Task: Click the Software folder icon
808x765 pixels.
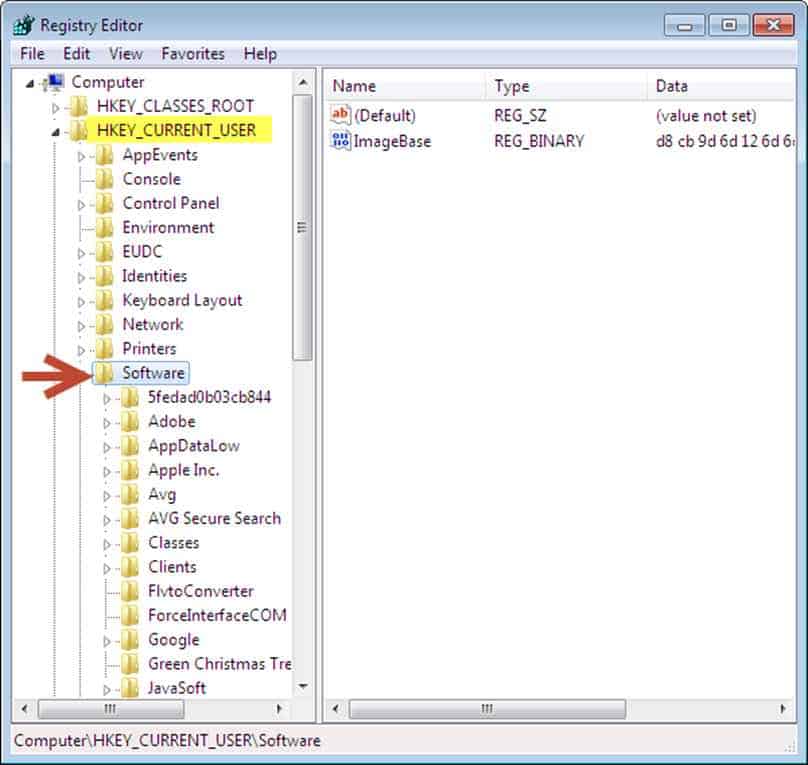Action: pos(104,373)
